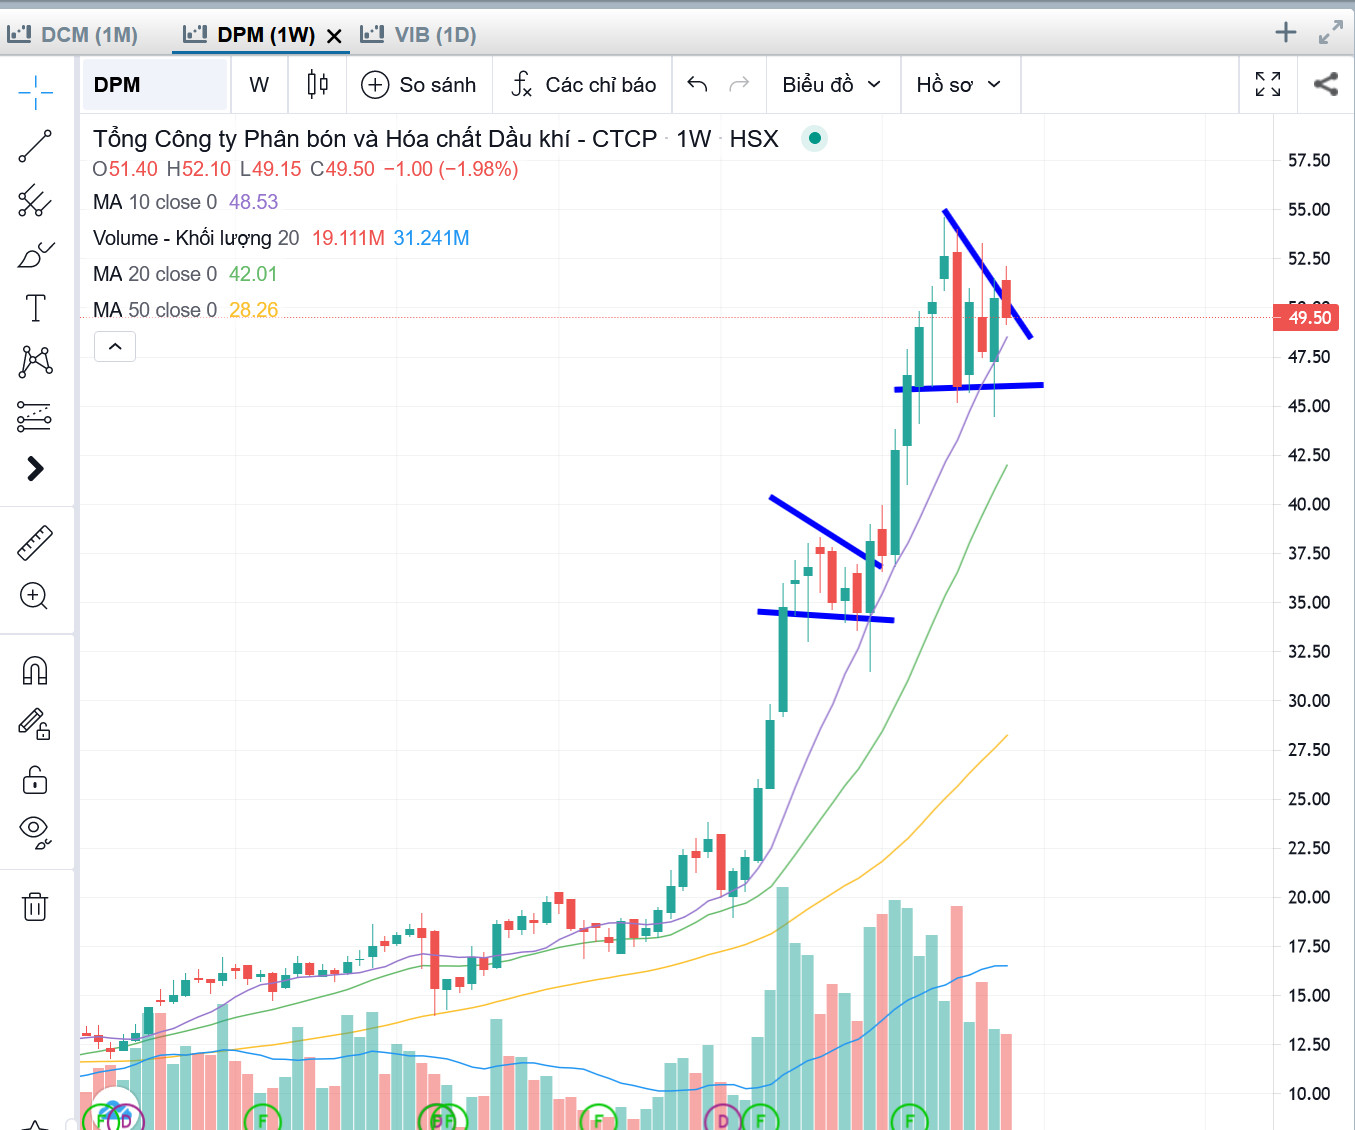Select the prediction and measurement tools

click(x=35, y=416)
